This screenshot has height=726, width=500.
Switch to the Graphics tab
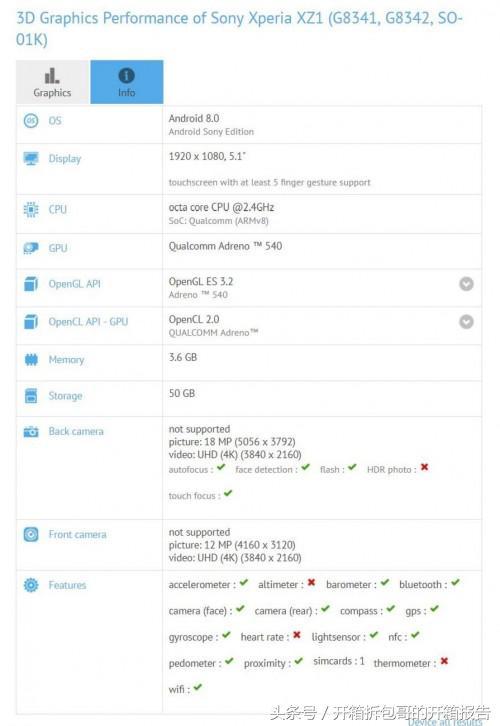pyautogui.click(x=53, y=81)
